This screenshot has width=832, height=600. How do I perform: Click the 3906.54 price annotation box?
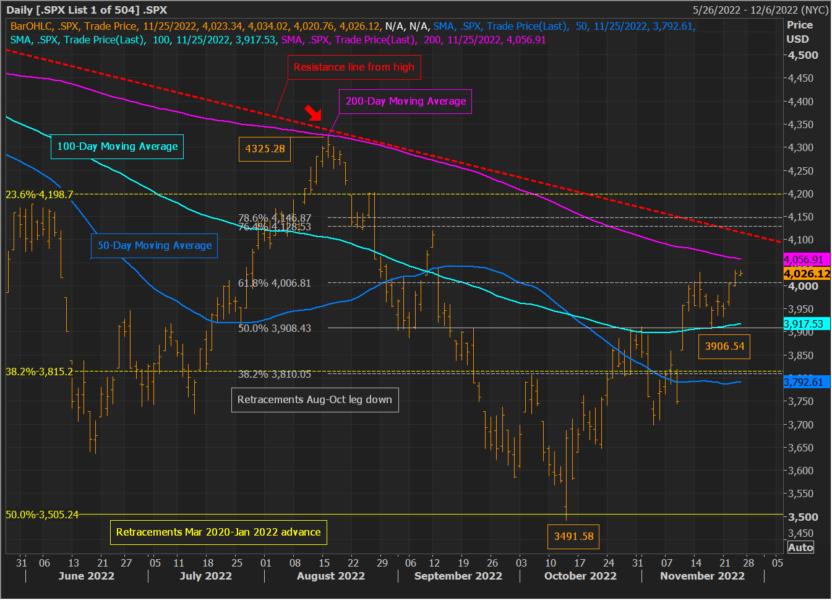[x=724, y=346]
